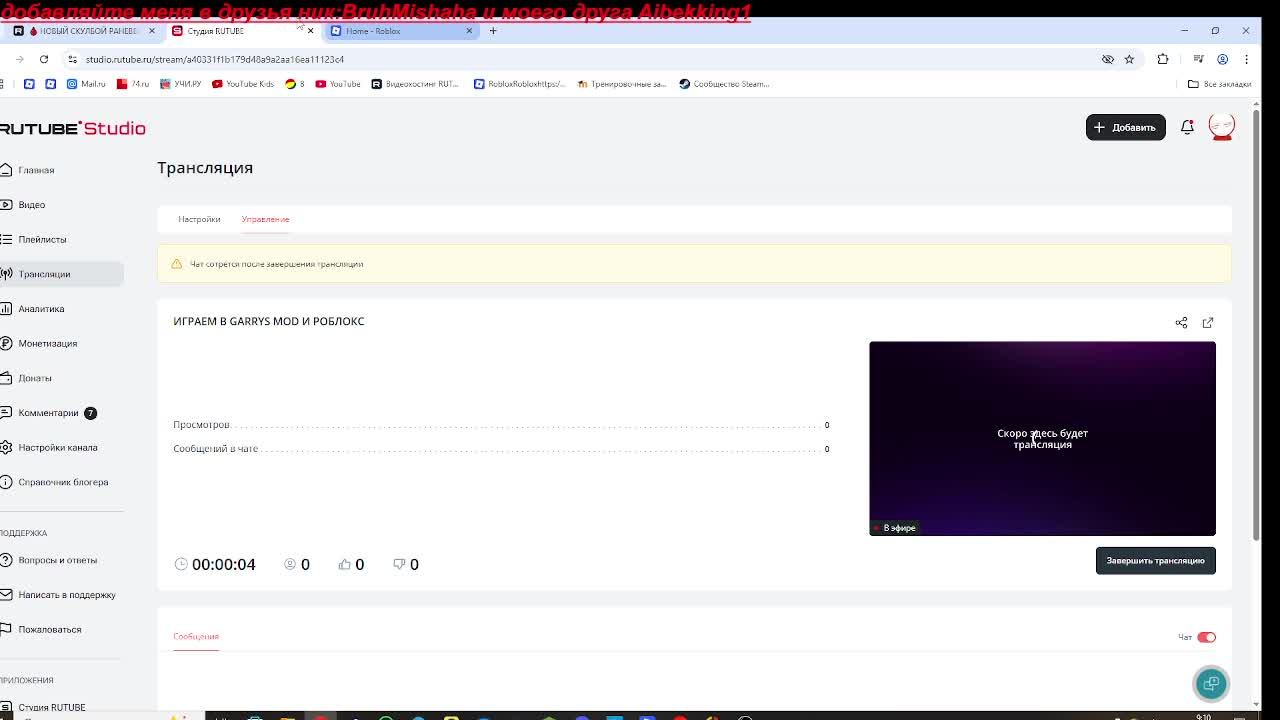Screen dimensions: 1280x720
Task: Close the Home - Roblox browser tab
Action: pyautogui.click(x=469, y=31)
